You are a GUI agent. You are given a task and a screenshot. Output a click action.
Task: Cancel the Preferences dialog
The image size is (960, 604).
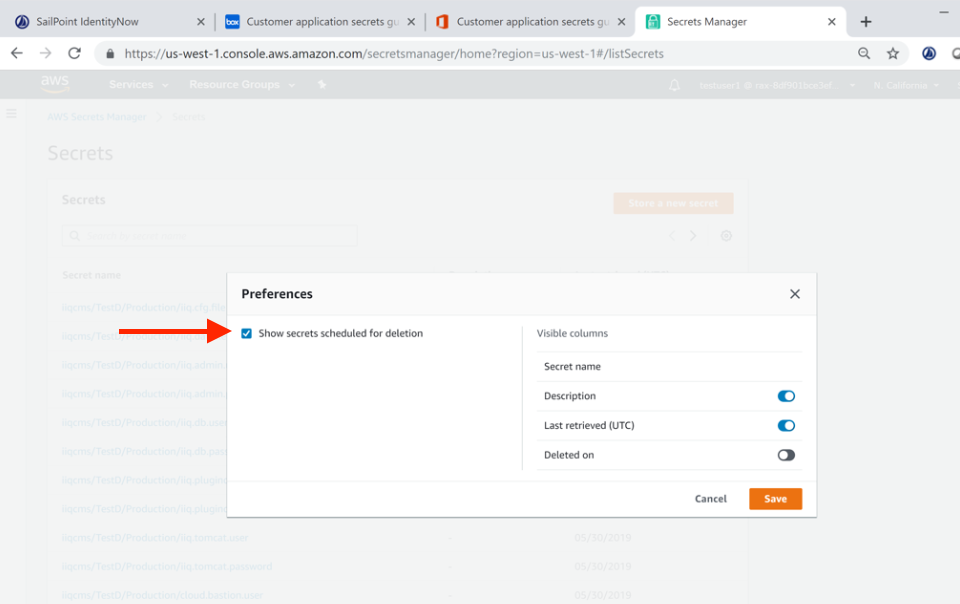(x=710, y=499)
